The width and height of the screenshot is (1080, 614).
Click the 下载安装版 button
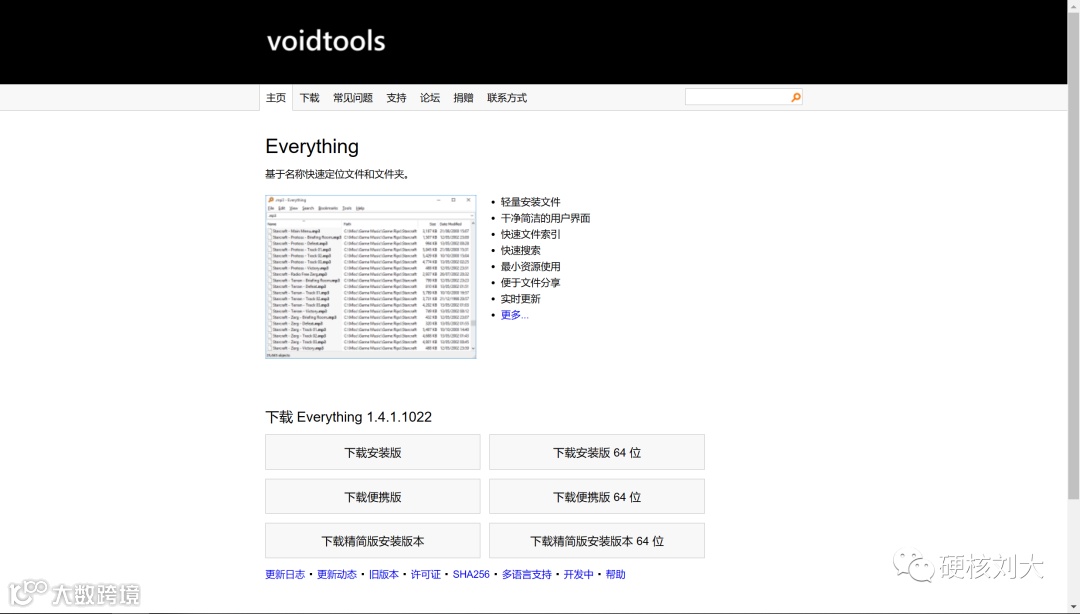coord(373,452)
